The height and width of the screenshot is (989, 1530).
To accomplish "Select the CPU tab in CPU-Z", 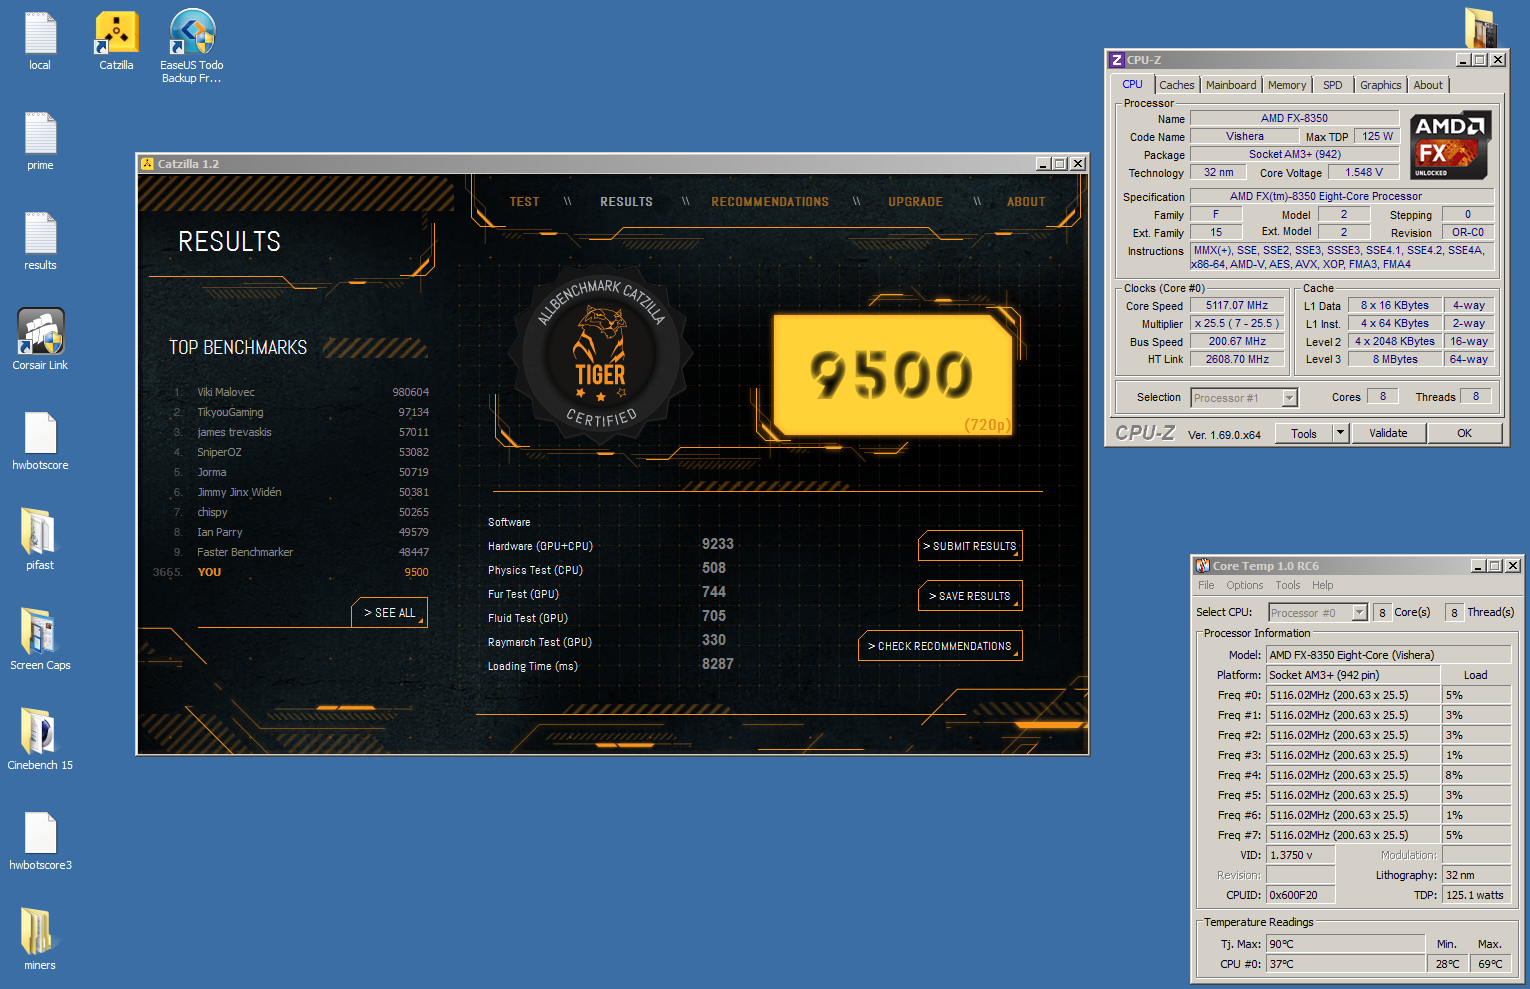I will tap(1132, 84).
